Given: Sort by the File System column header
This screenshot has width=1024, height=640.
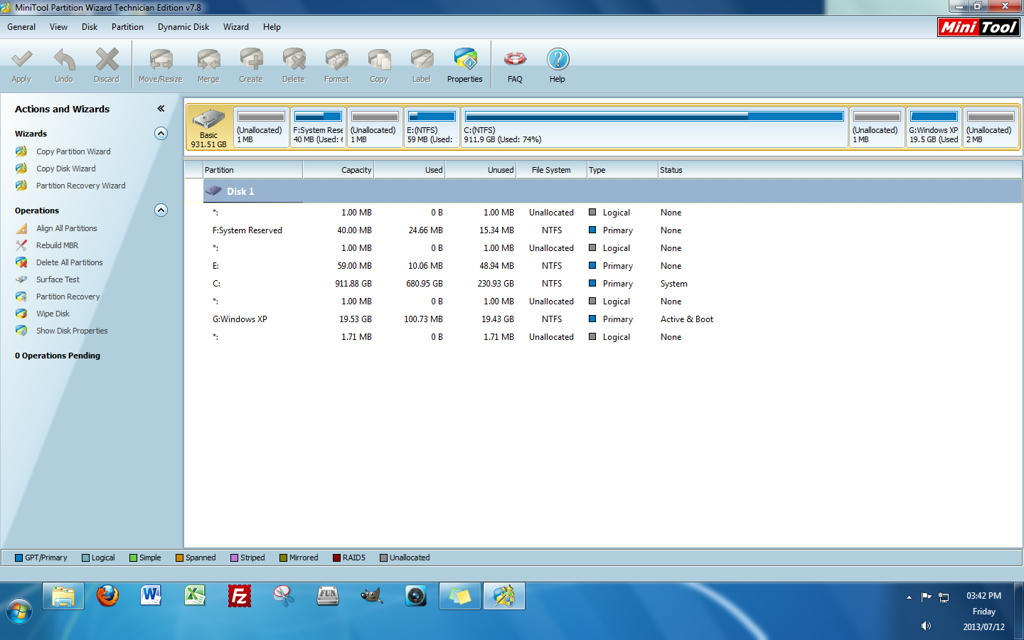Looking at the screenshot, I should point(551,170).
